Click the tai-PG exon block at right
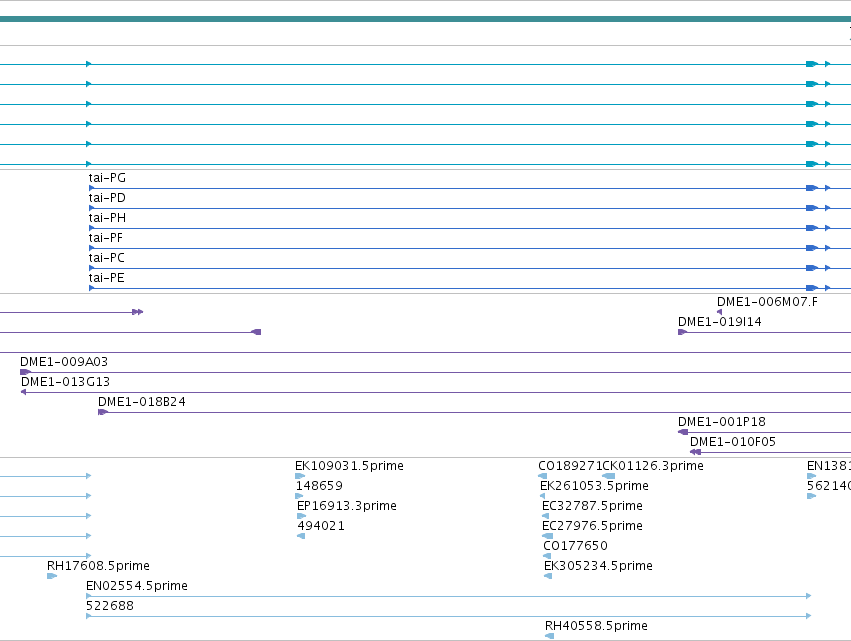Viewport: 851px width, 641px height. 812,188
